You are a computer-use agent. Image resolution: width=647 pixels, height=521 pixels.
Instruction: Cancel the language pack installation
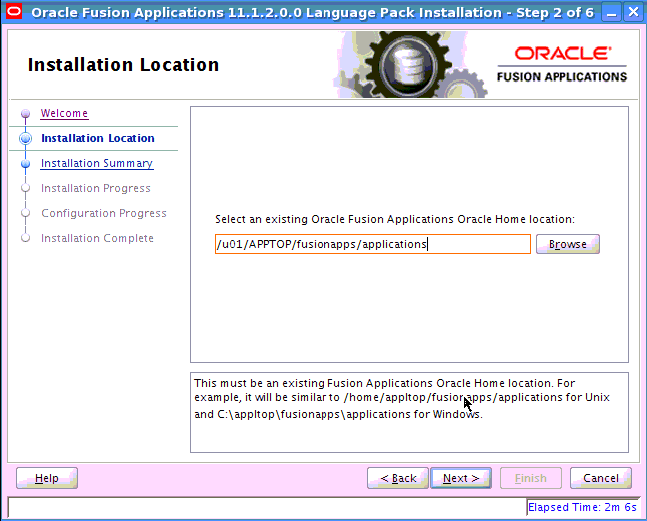601,478
